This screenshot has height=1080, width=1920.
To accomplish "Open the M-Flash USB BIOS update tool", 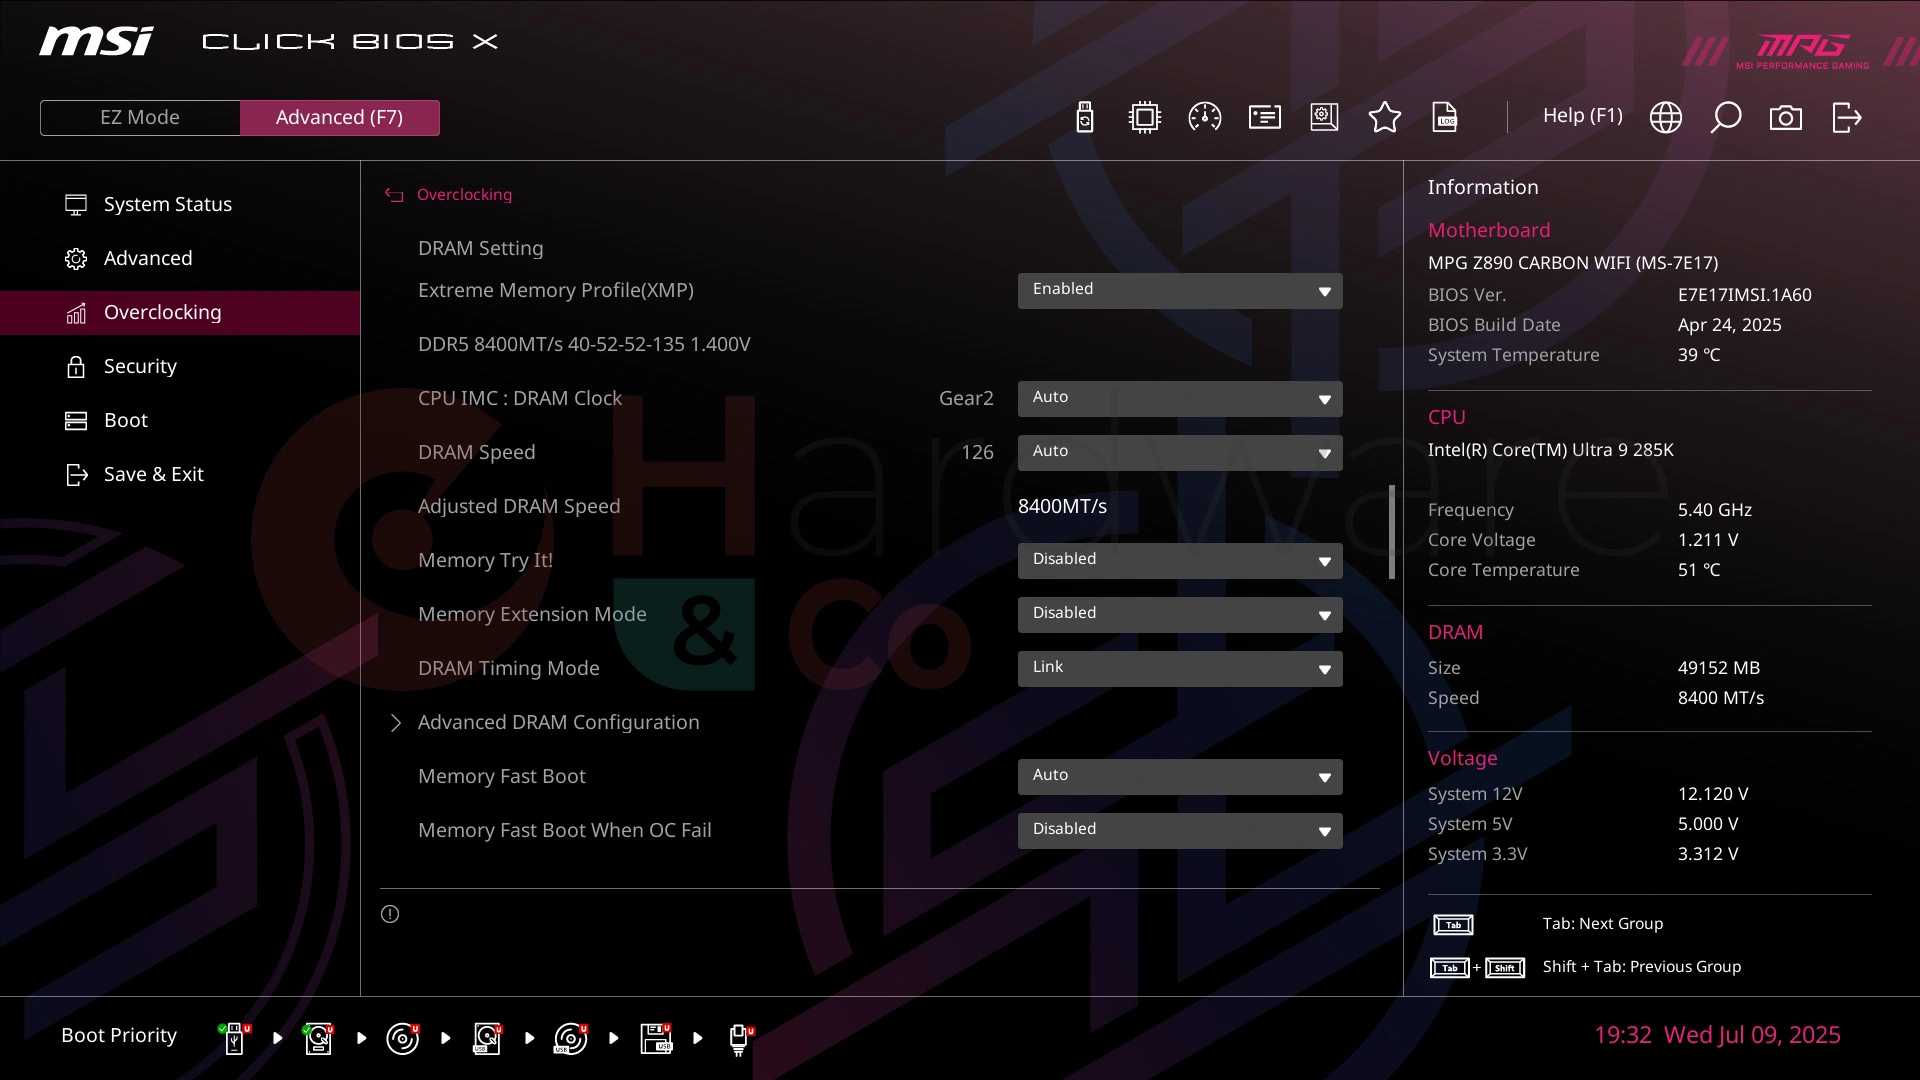I will (x=1084, y=117).
